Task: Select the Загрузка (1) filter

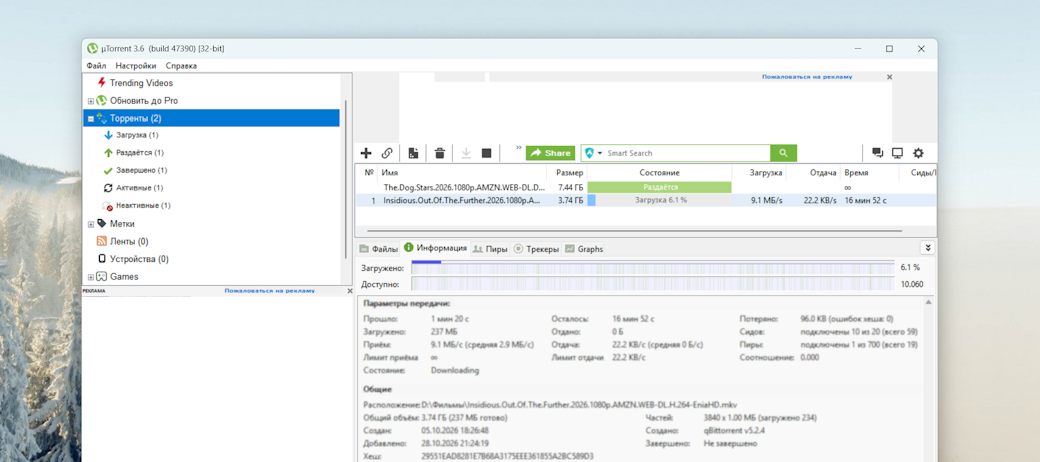Action: [137, 135]
